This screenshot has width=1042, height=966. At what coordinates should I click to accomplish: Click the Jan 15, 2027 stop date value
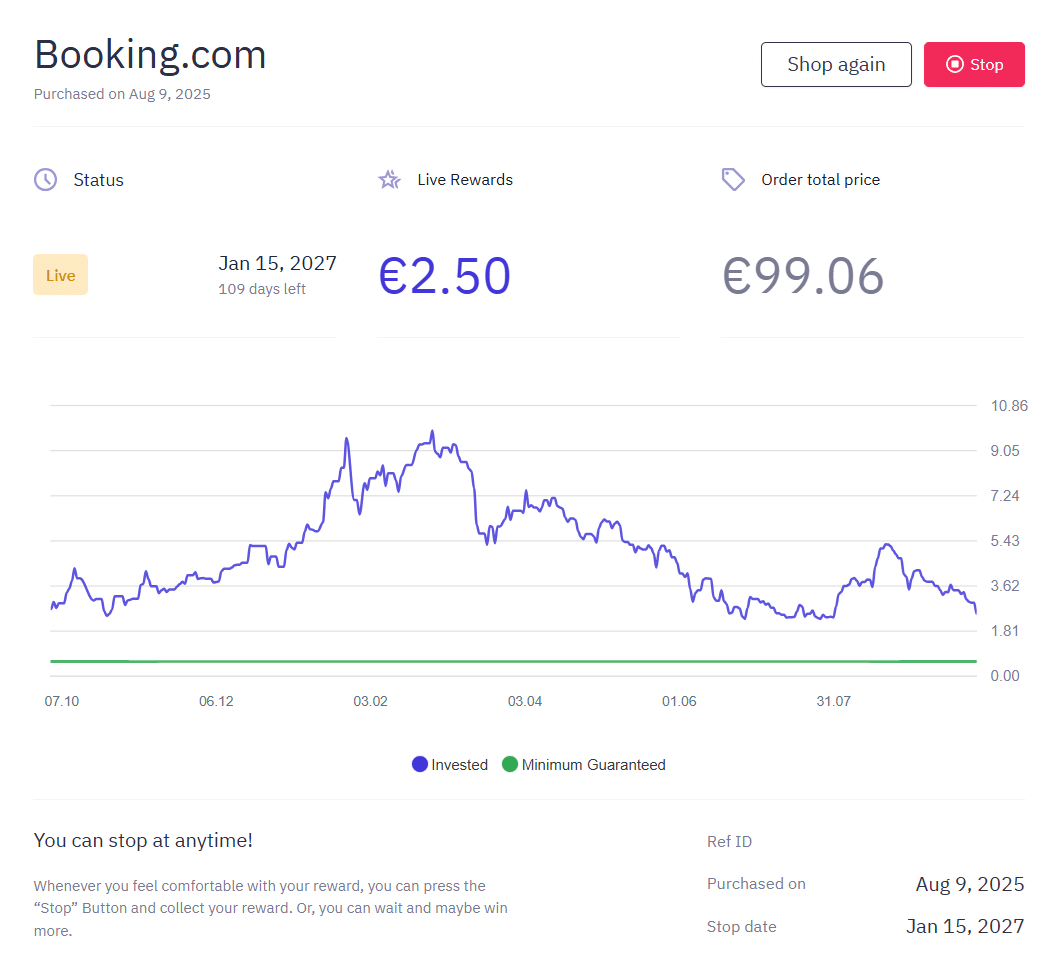965,926
